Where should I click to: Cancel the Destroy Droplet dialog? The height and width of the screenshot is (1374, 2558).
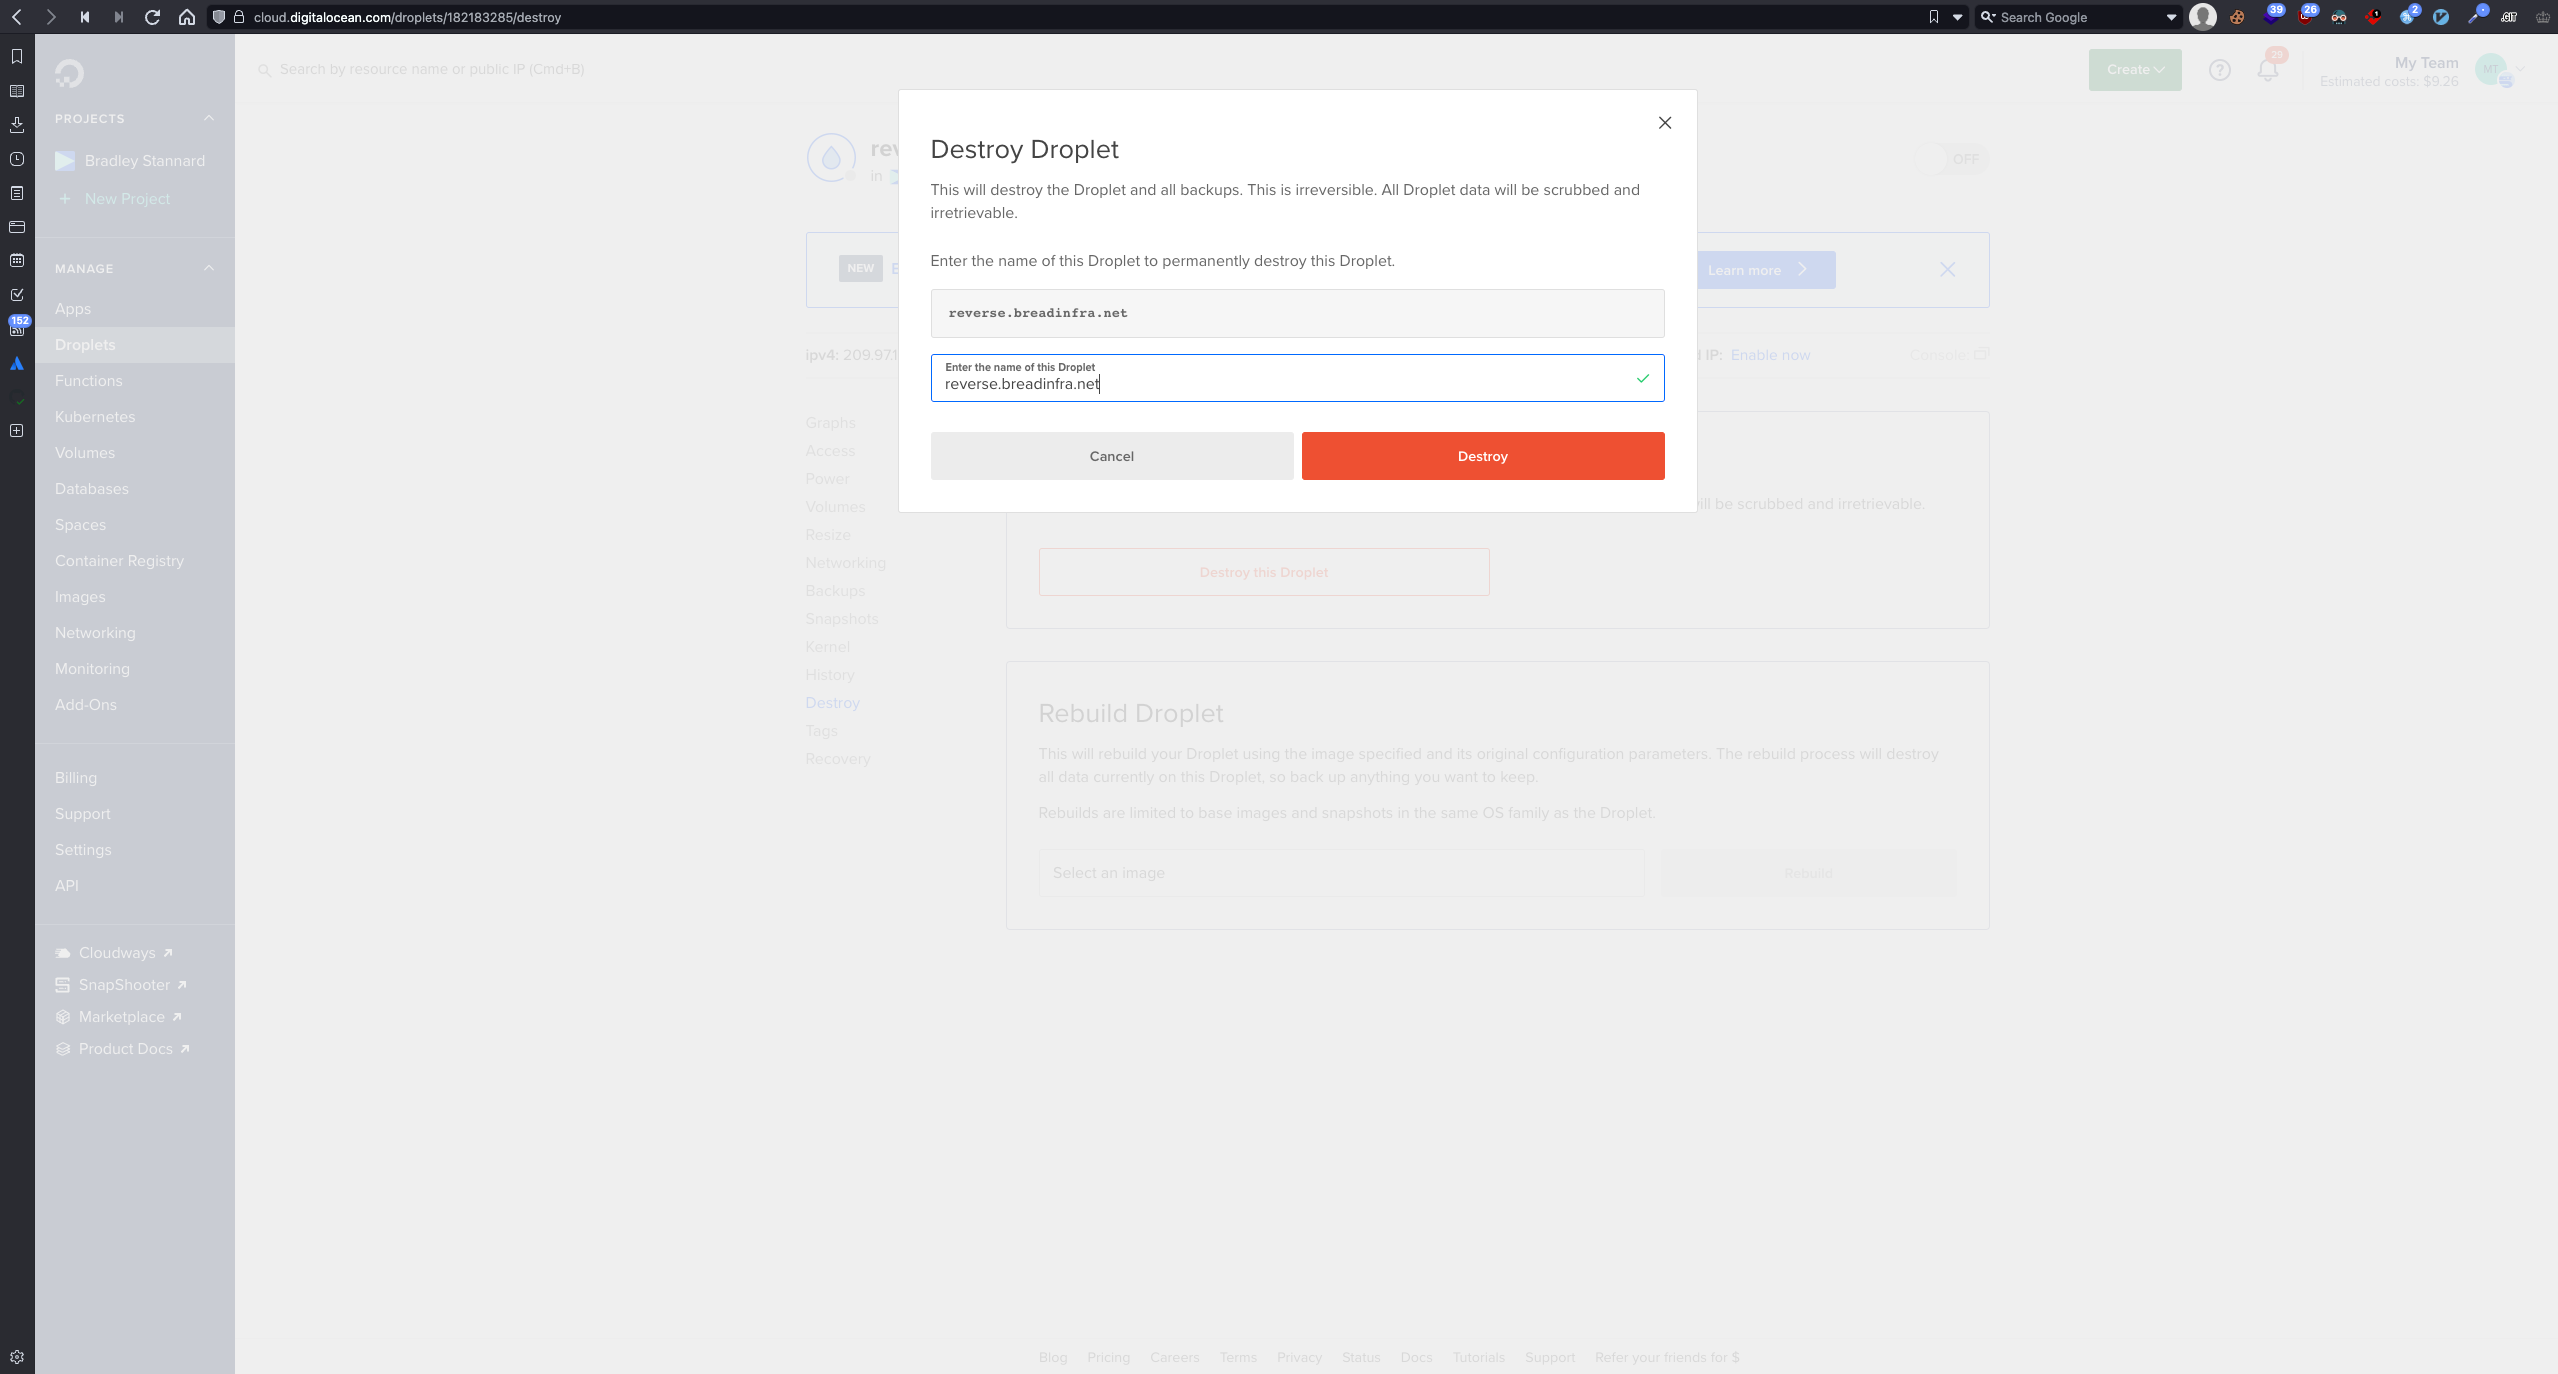[x=1111, y=456]
